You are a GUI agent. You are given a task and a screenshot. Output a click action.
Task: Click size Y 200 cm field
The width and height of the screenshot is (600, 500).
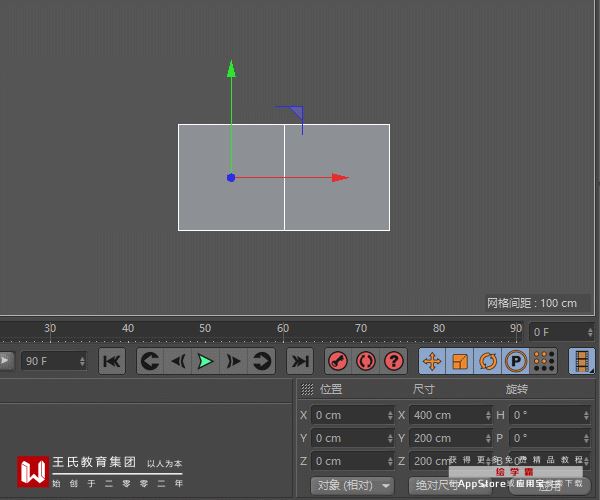[451, 438]
